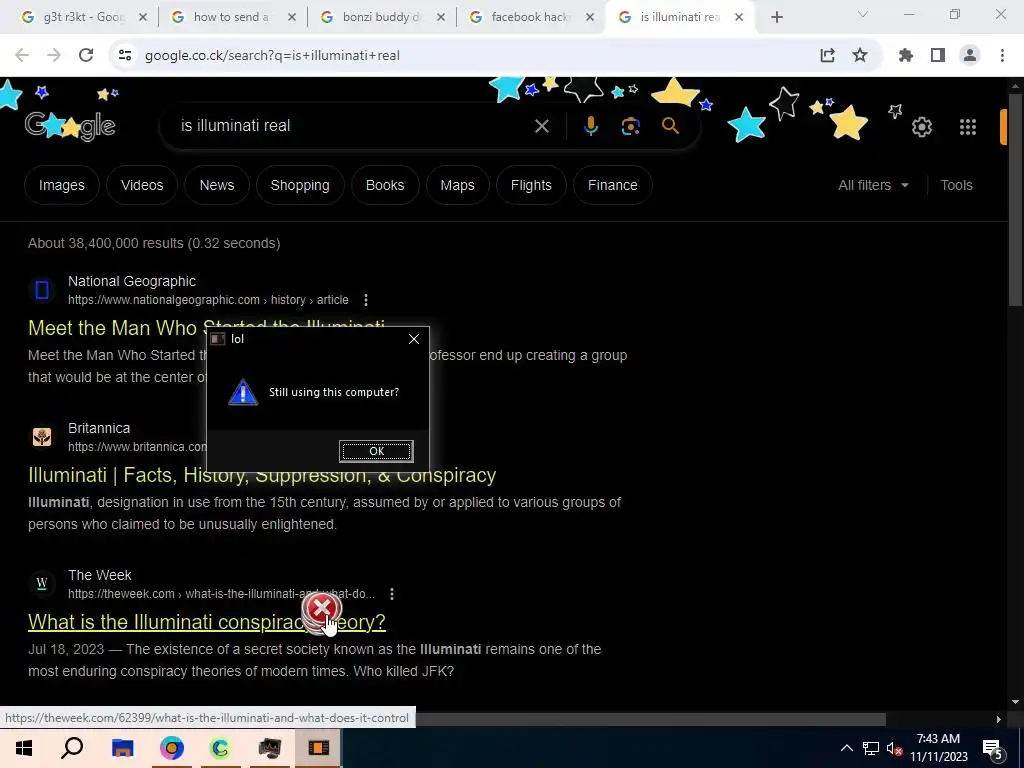Bookmark this page with the star icon
This screenshot has height=768, width=1024.
860,56
